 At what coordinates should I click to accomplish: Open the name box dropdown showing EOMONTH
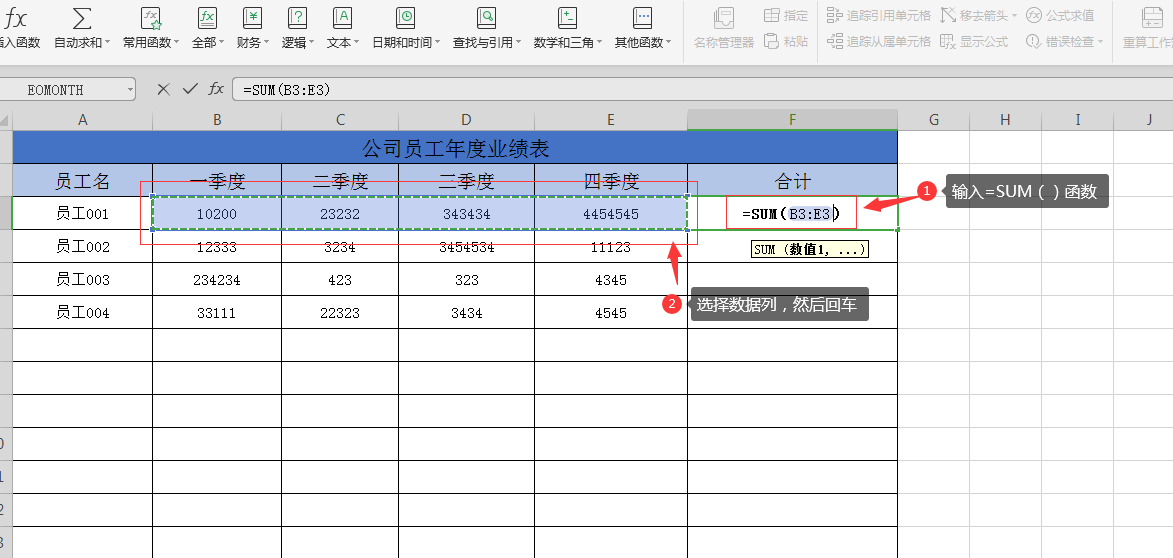[x=130, y=90]
